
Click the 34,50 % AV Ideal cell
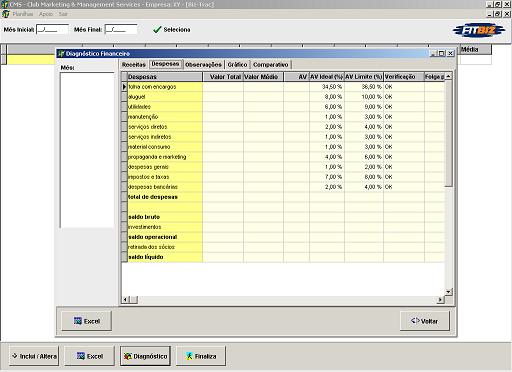pyautogui.click(x=327, y=87)
